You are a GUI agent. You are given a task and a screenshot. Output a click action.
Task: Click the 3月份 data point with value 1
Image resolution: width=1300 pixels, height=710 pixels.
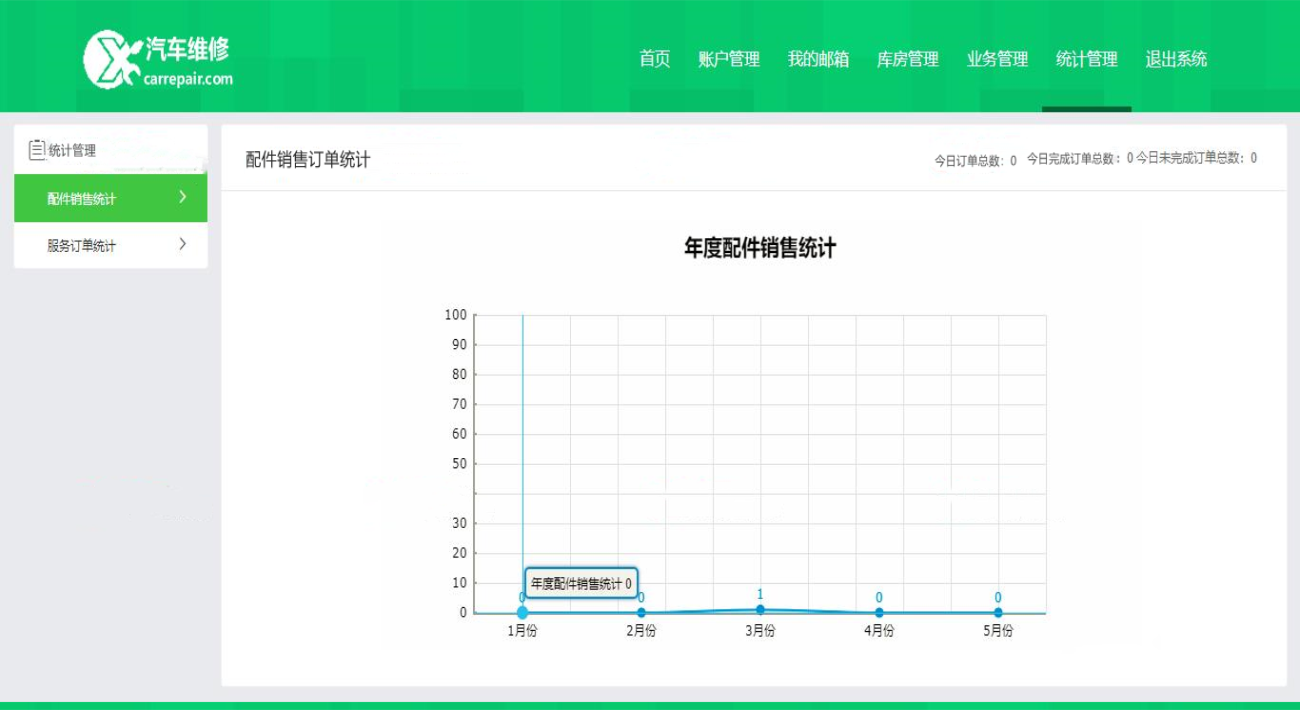760,610
